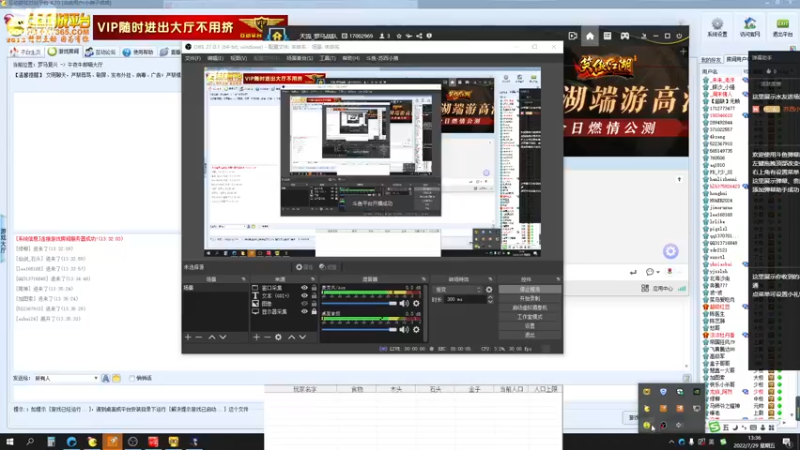Open chat recipient dropdown in game platform
The height and width of the screenshot is (450, 800).
pyautogui.click(x=66, y=379)
